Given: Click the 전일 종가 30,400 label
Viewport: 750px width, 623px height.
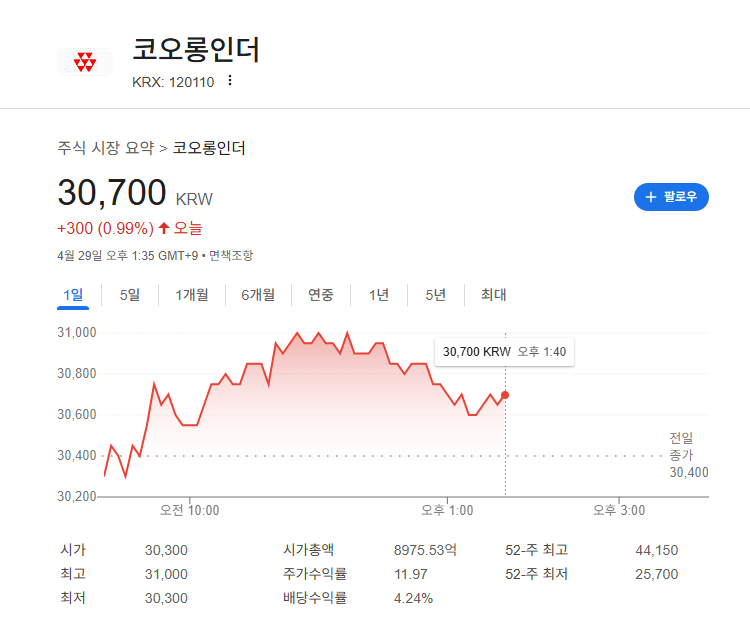Looking at the screenshot, I should point(689,455).
